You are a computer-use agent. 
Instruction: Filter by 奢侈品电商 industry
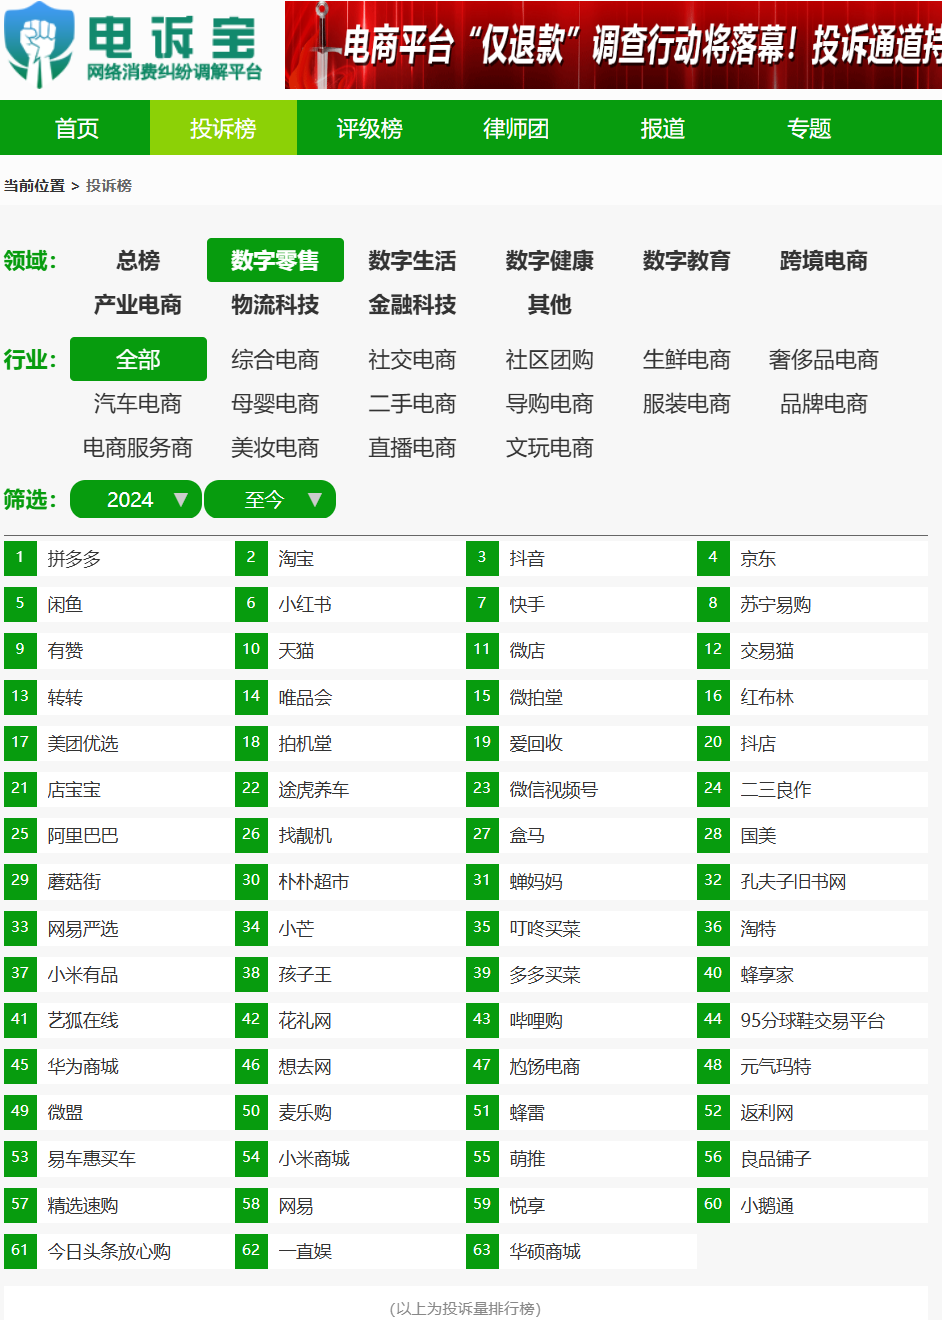[823, 359]
